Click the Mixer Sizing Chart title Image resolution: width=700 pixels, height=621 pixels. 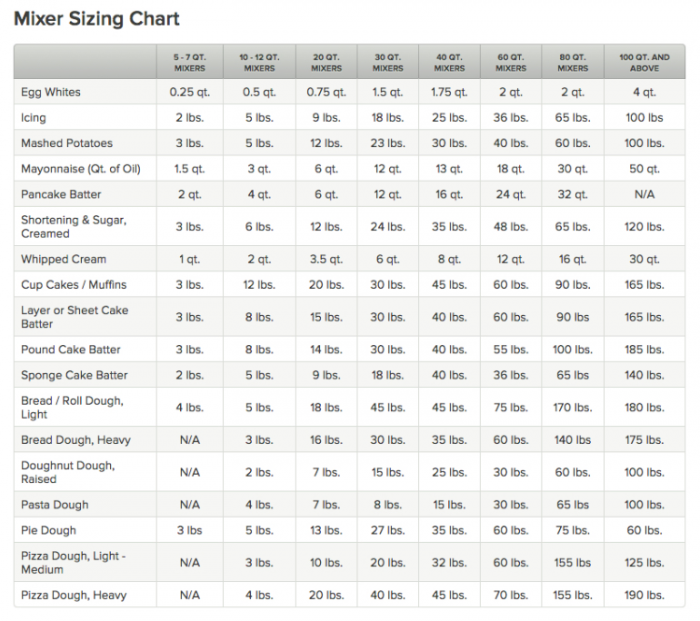96,19
